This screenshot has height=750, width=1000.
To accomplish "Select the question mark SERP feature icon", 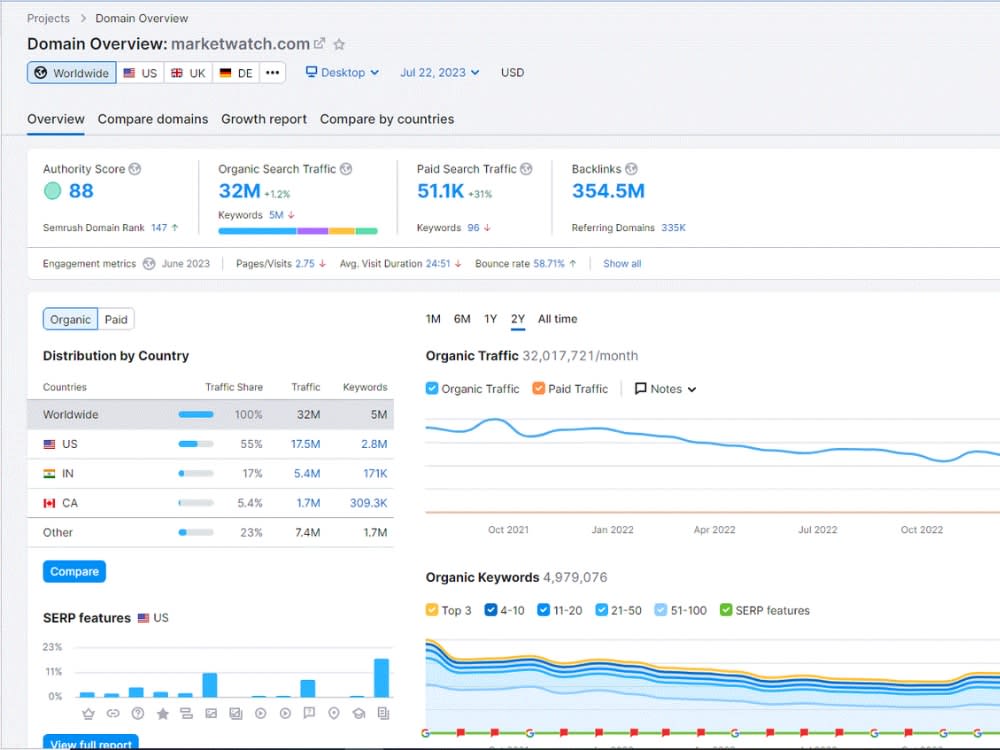I will 138,714.
